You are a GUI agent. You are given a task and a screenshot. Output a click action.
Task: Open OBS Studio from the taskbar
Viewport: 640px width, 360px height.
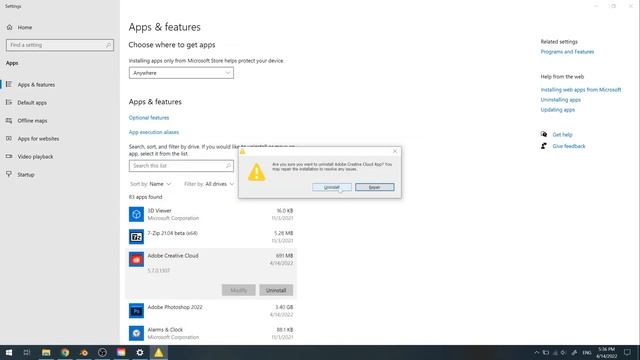(102, 352)
